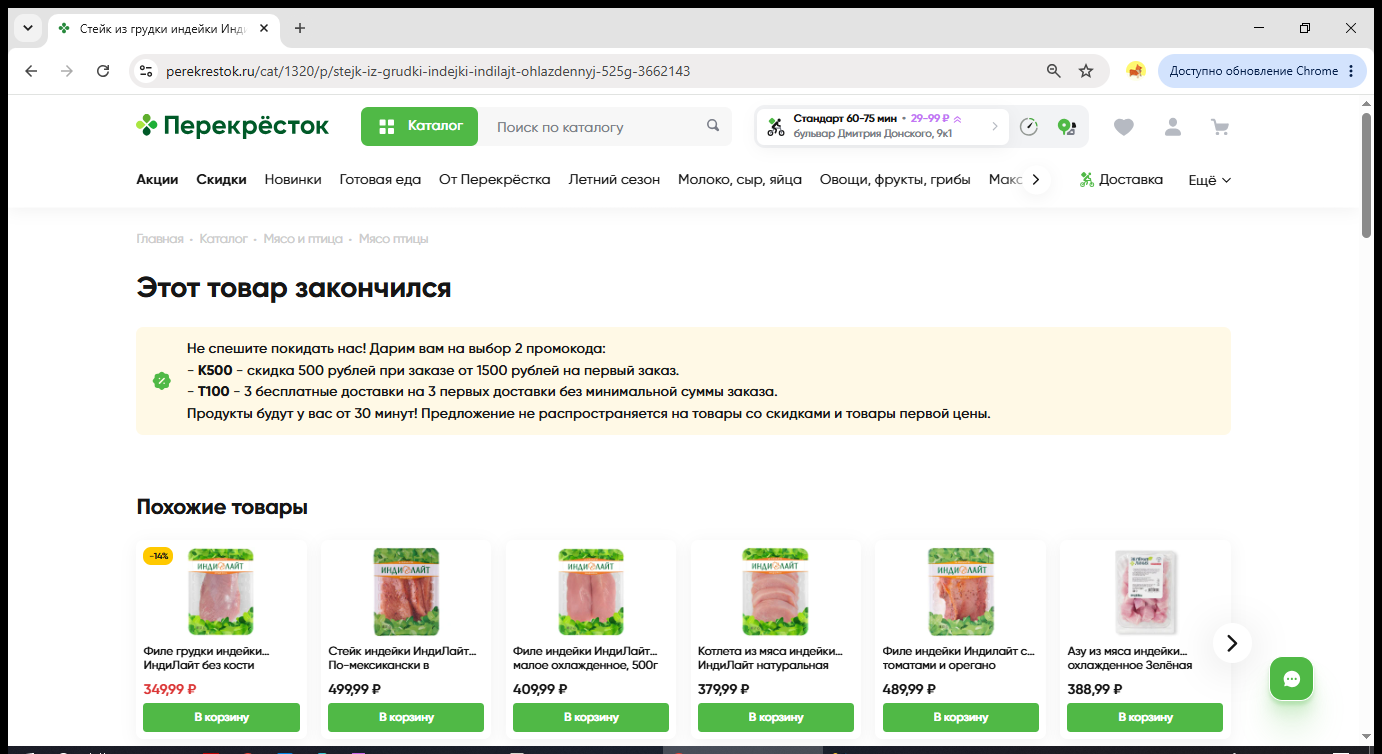Add the 409,99 ₽ fillet to cart

pyautogui.click(x=591, y=717)
